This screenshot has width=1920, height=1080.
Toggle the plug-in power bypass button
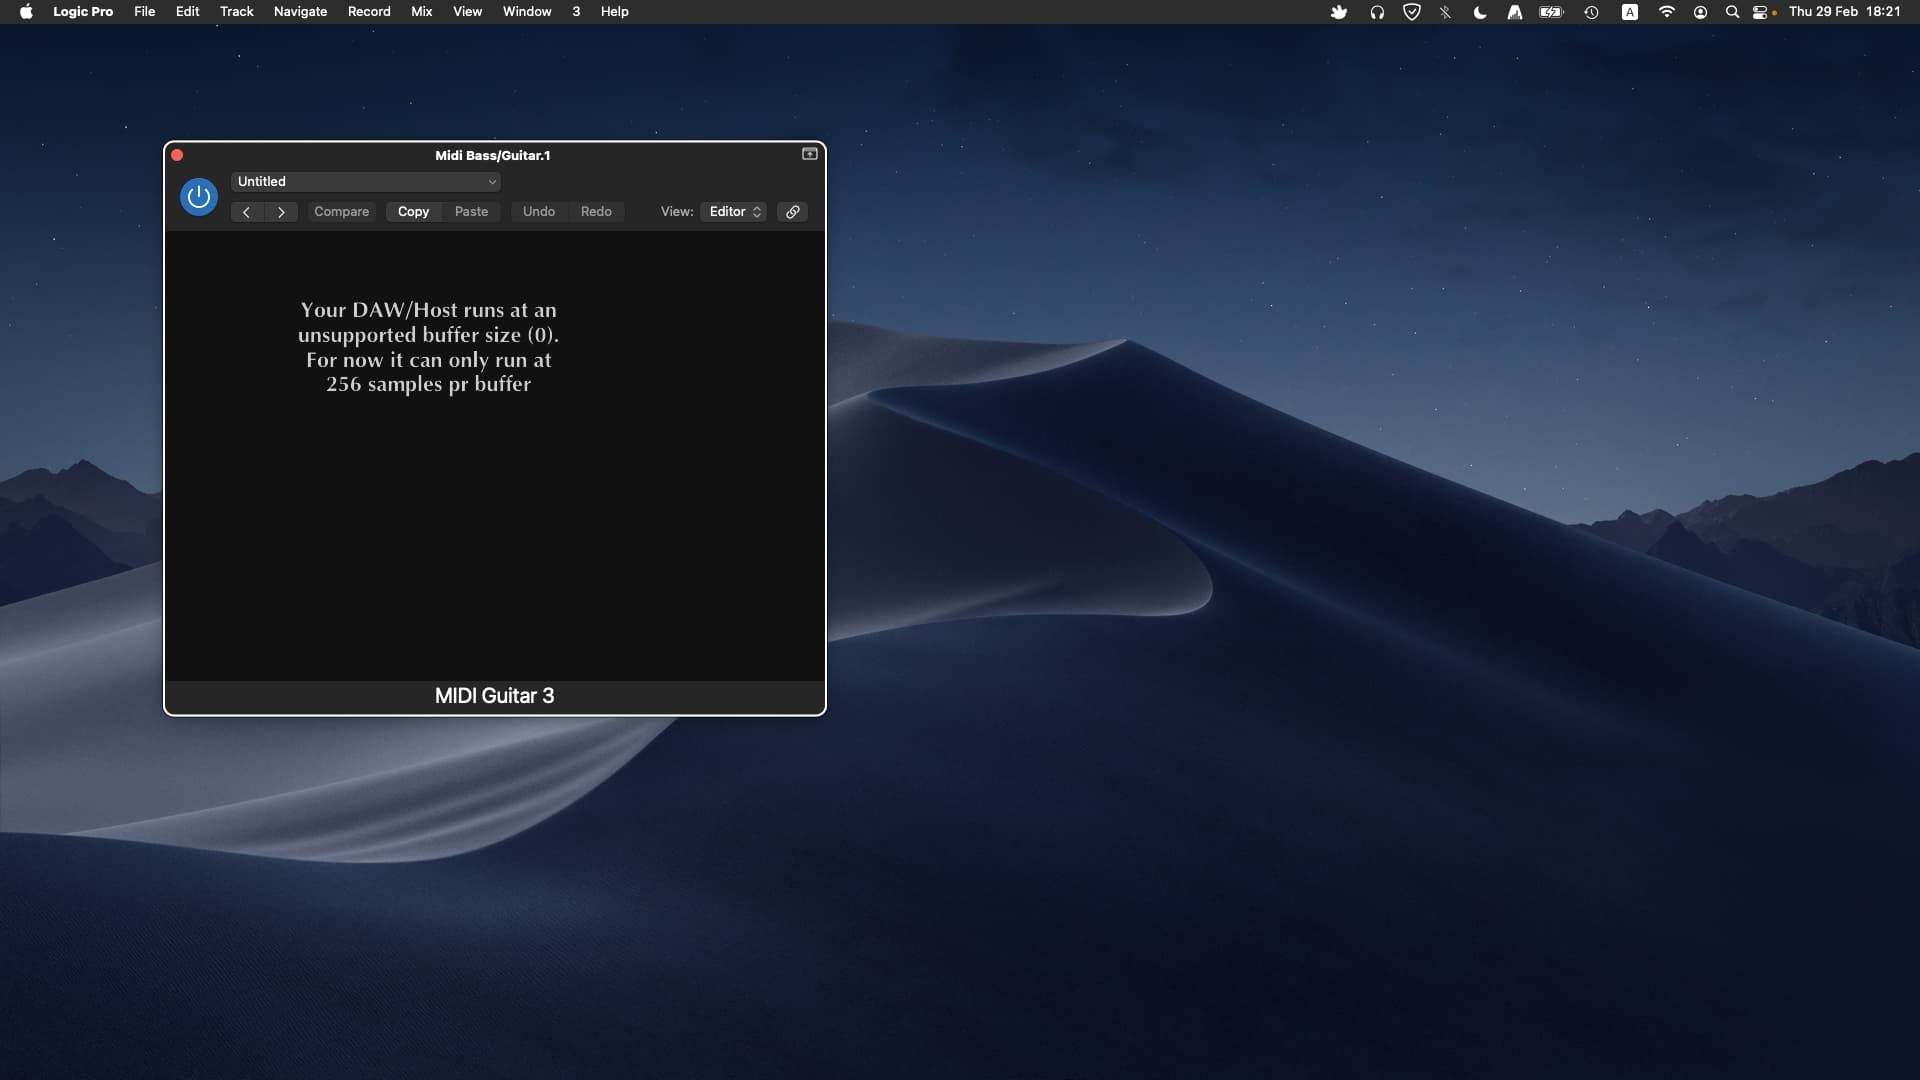(199, 197)
